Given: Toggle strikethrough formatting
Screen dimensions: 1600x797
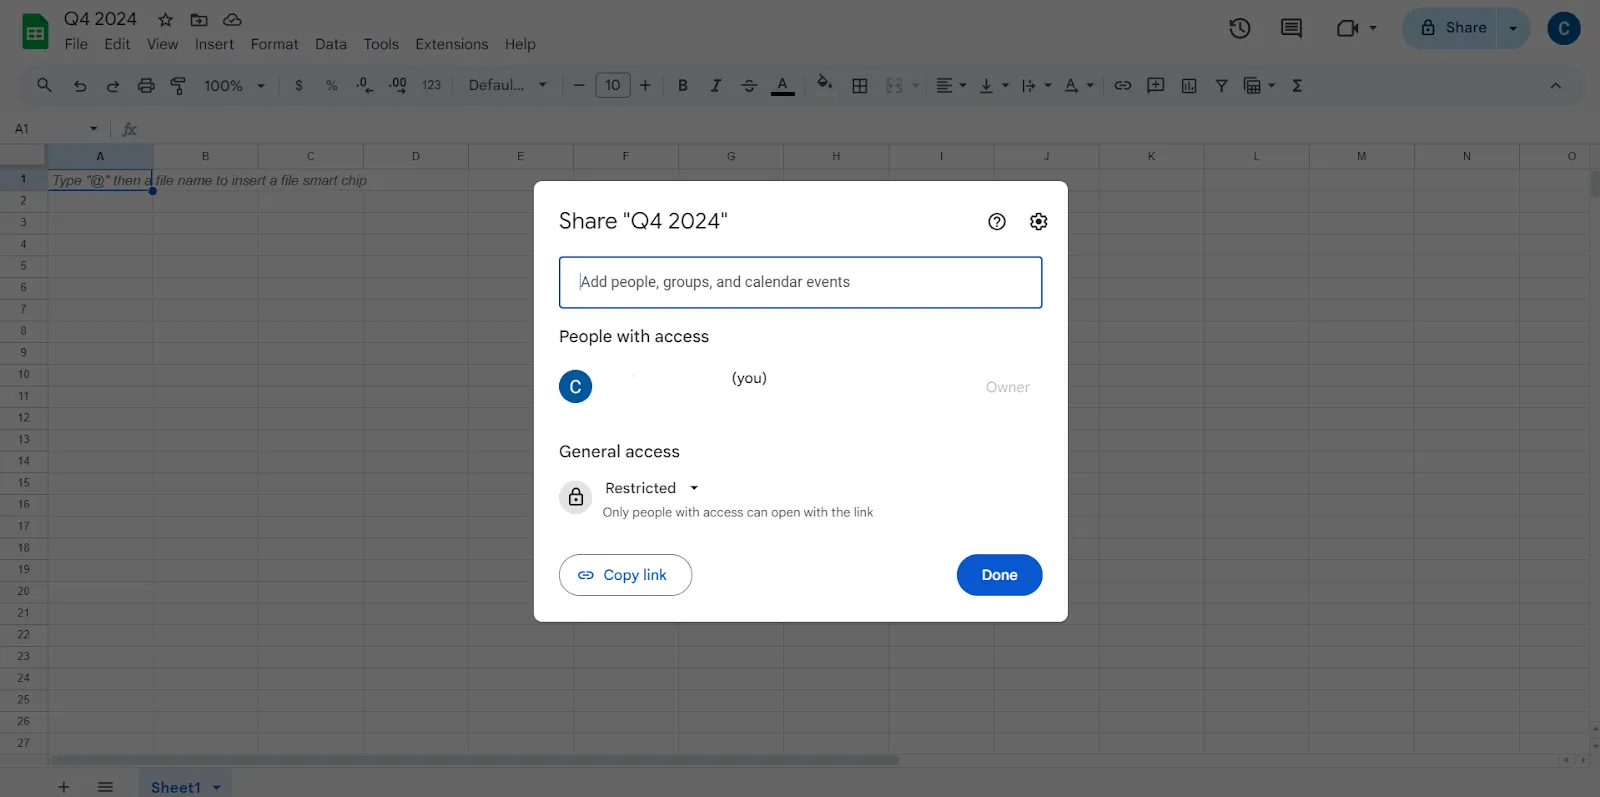Looking at the screenshot, I should 749,86.
